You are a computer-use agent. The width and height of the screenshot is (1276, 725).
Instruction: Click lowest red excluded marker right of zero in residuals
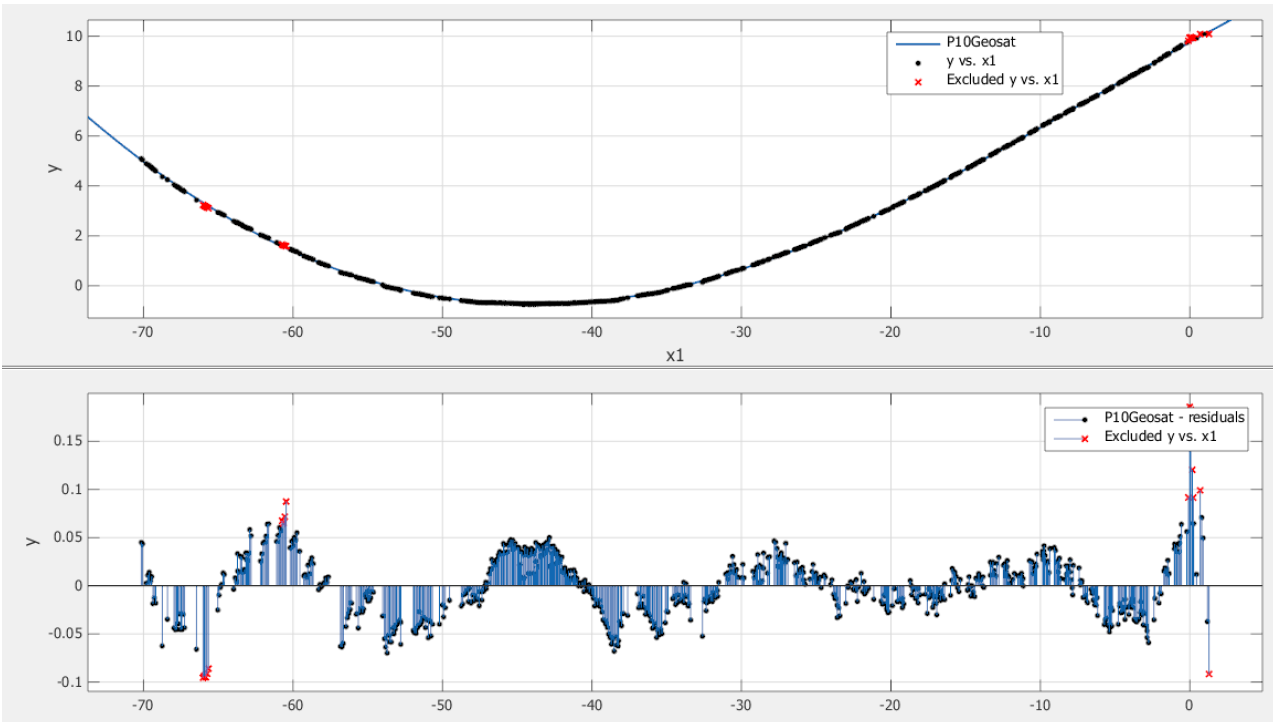(x=1209, y=674)
